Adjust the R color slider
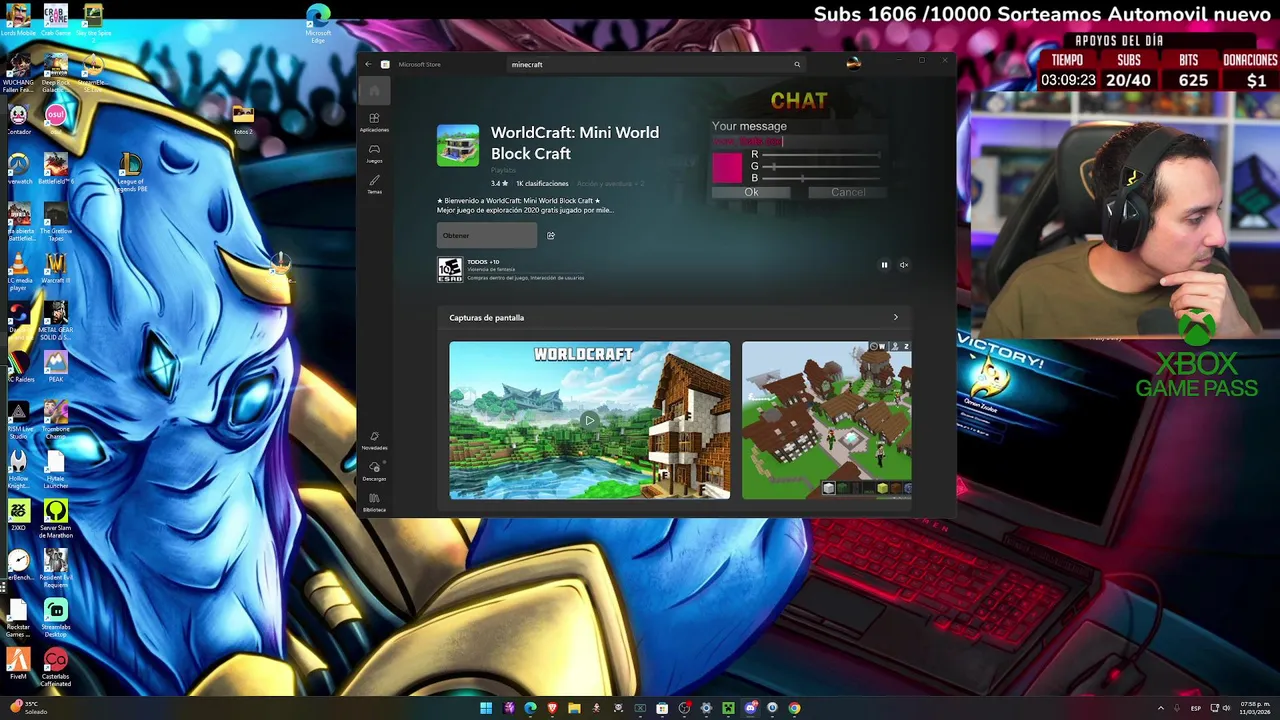Screen dimensions: 1280x720 [820, 154]
